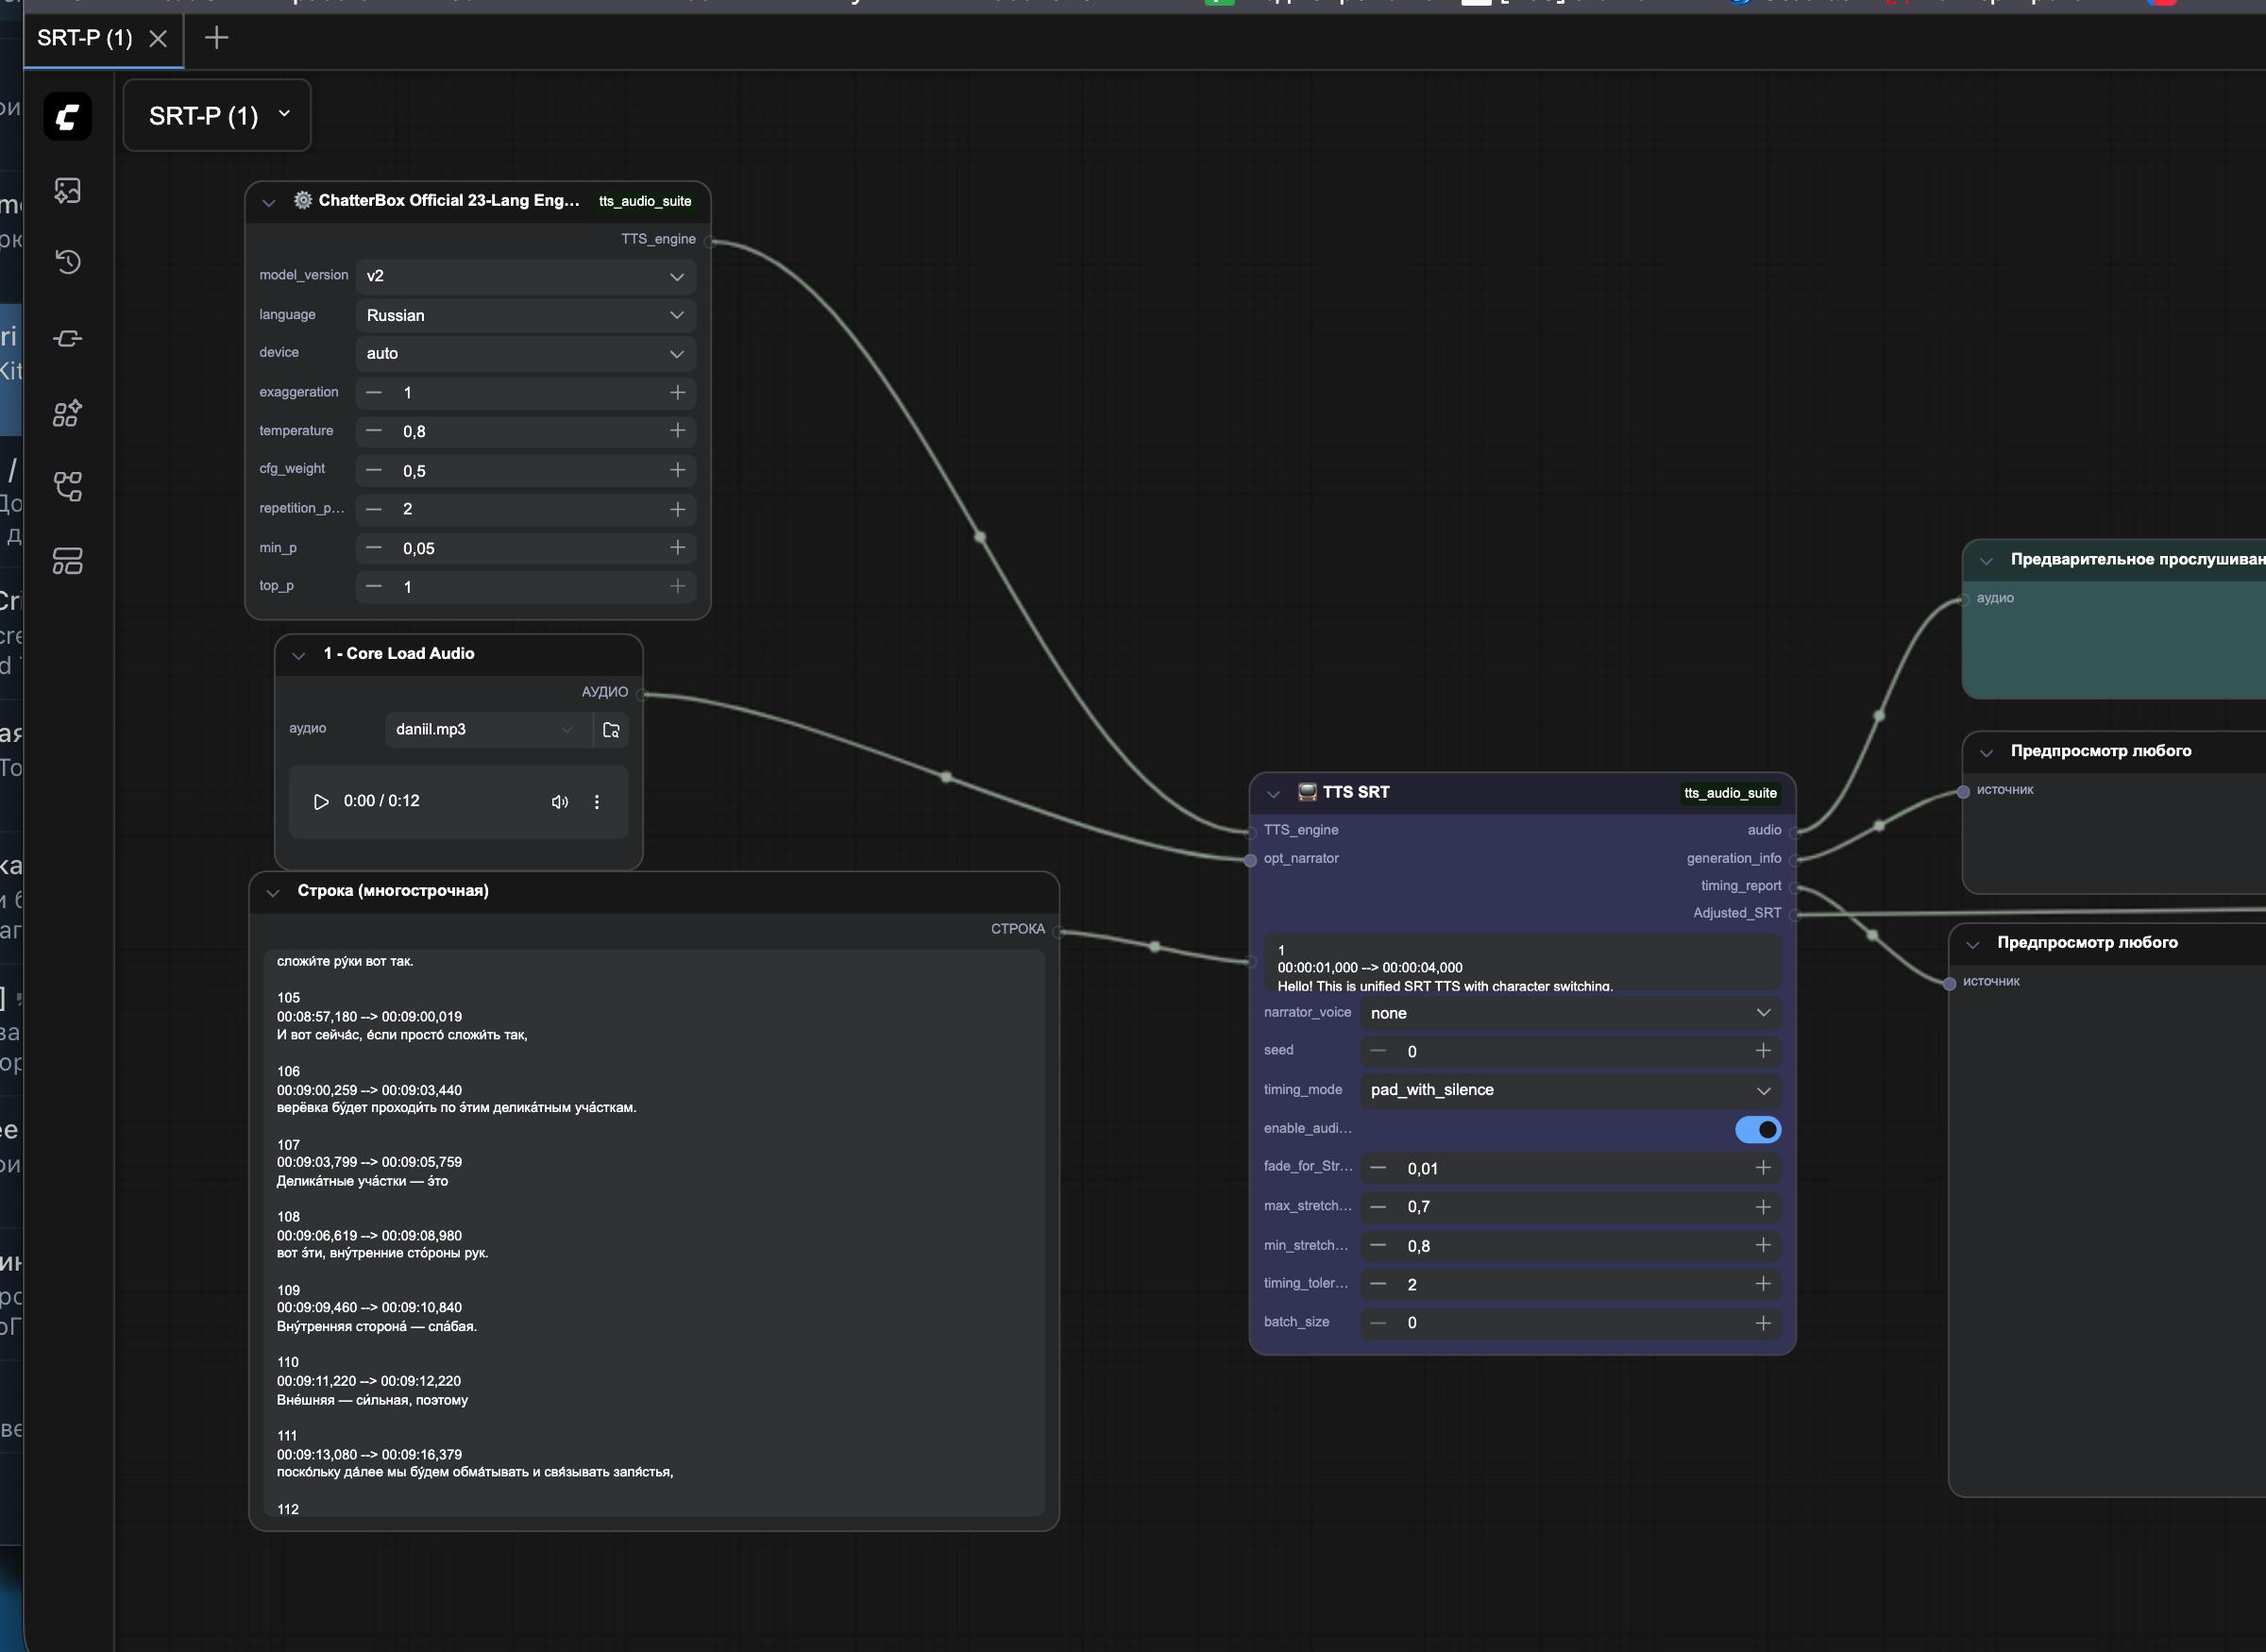The image size is (2266, 1652).
Task: Open a new workflow tab with plus
Action: coord(216,38)
